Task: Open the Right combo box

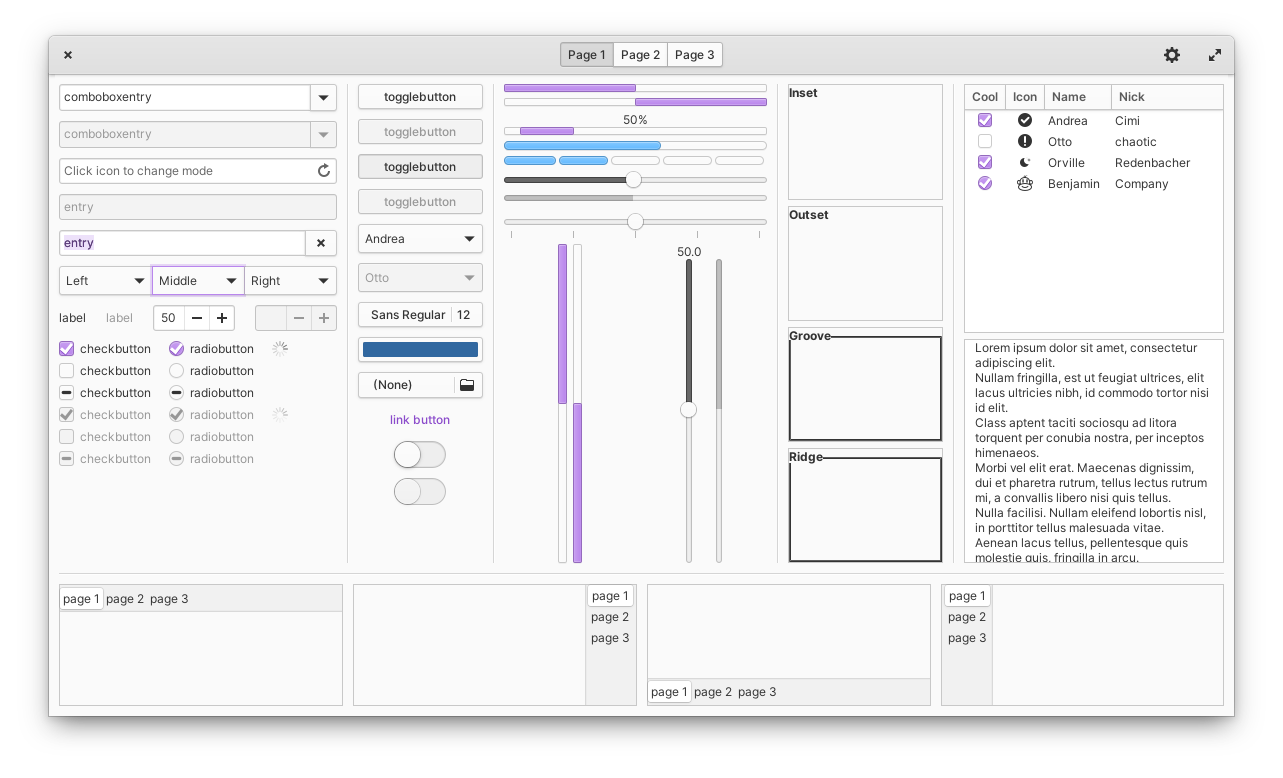Action: [x=290, y=281]
